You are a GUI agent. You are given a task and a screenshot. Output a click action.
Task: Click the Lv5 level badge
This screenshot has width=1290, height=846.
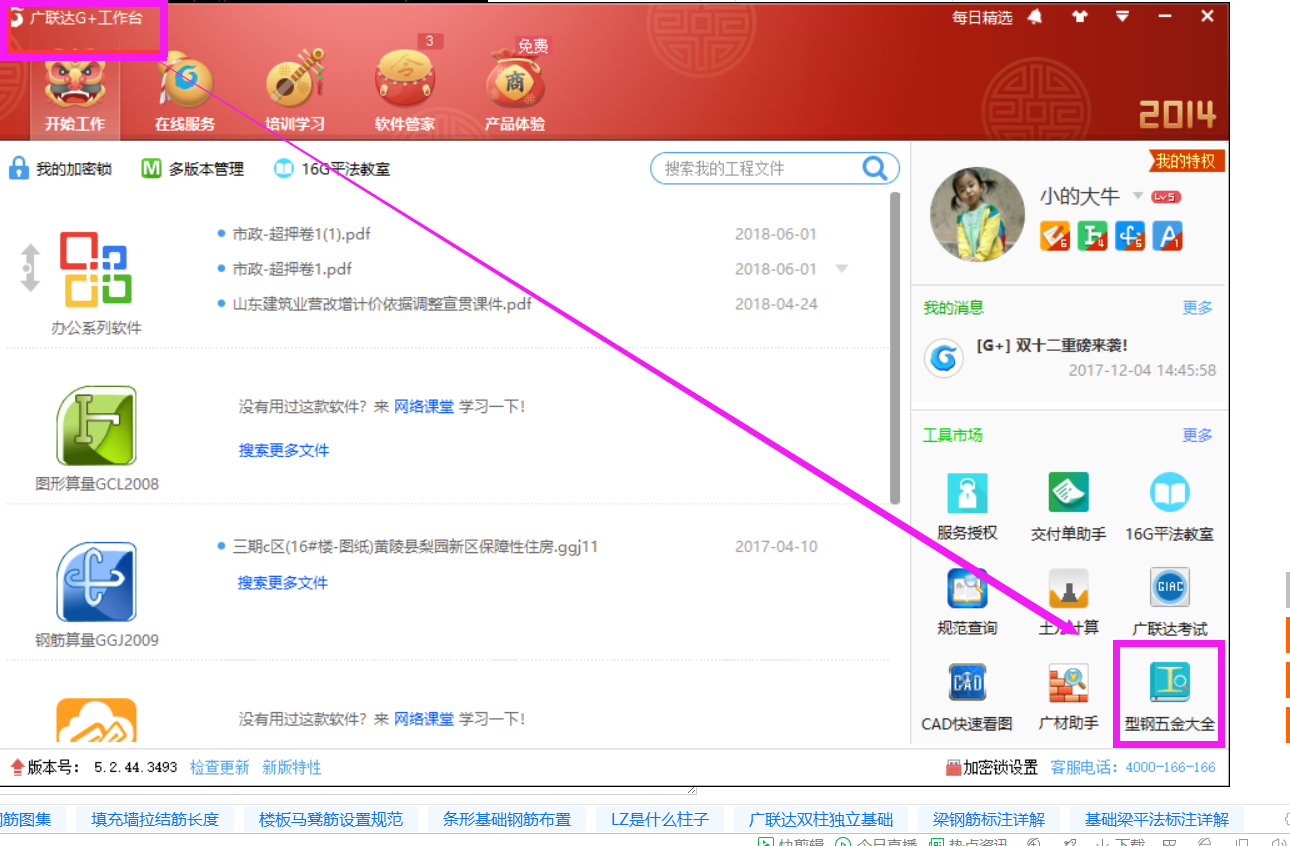click(1166, 197)
